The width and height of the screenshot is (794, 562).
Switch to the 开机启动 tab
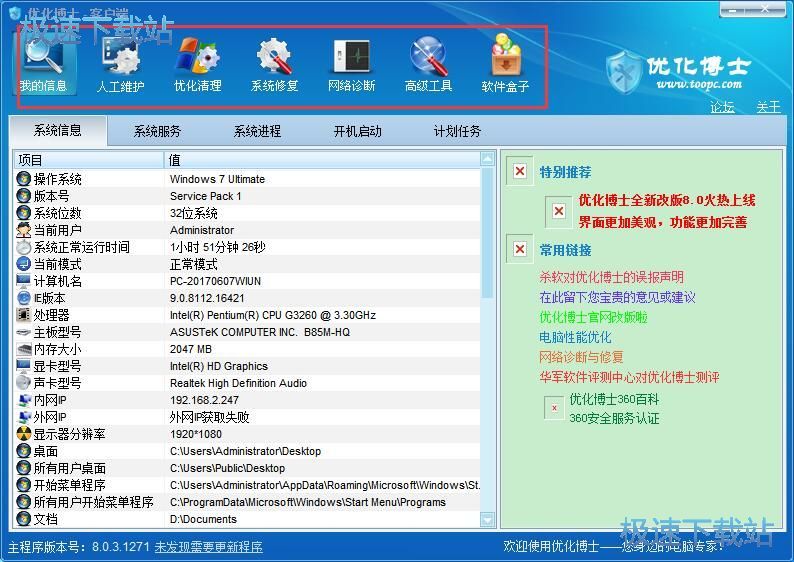[x=357, y=132]
